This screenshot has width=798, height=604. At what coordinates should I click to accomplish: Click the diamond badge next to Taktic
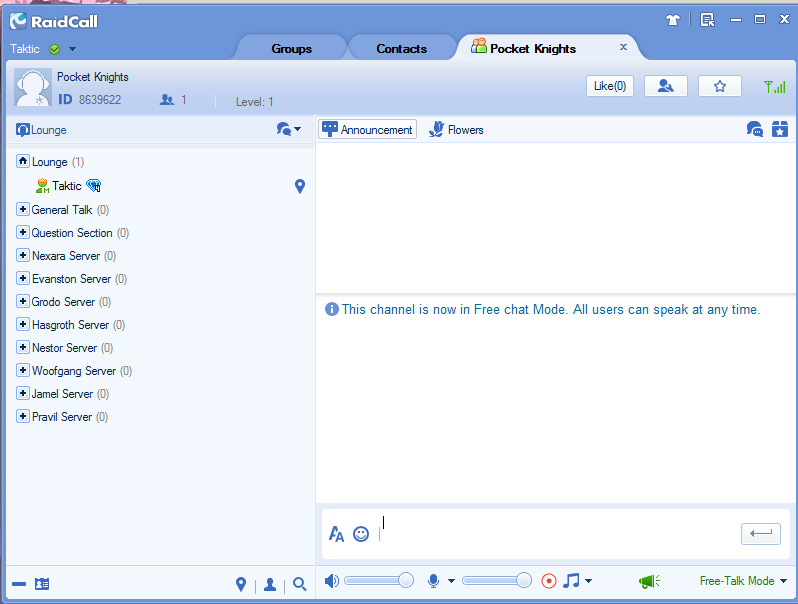(x=94, y=186)
